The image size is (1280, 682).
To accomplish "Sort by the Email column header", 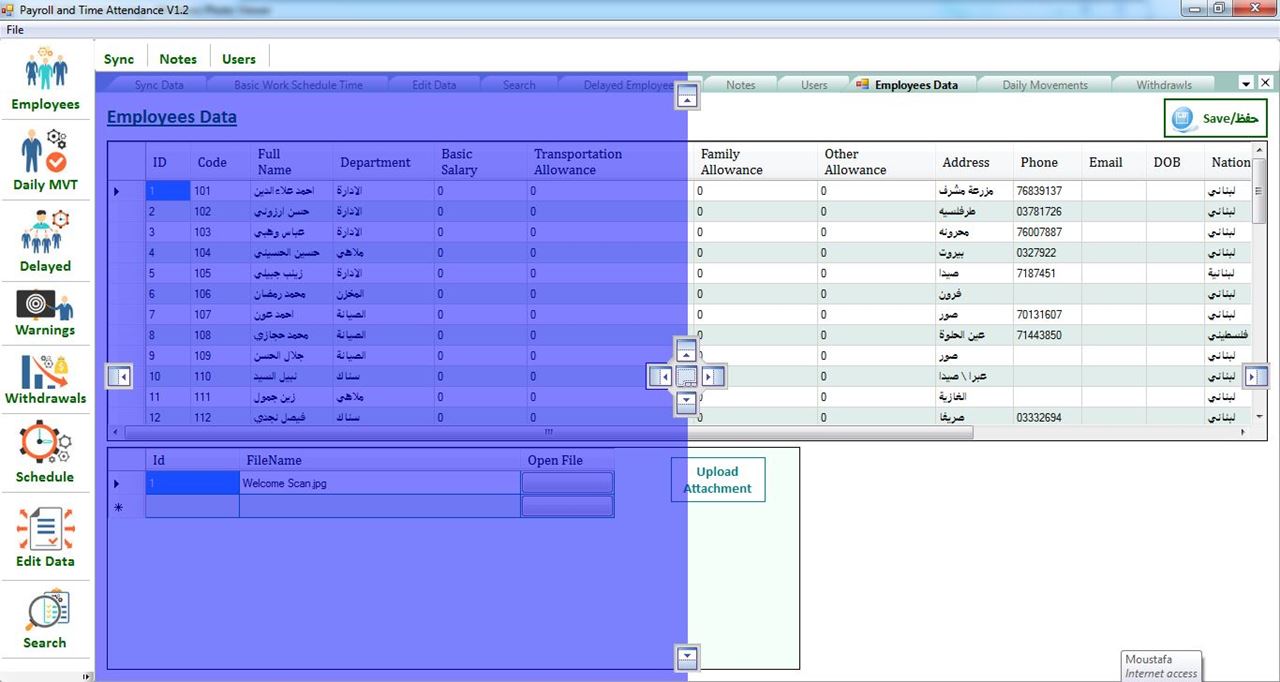I will point(1106,162).
